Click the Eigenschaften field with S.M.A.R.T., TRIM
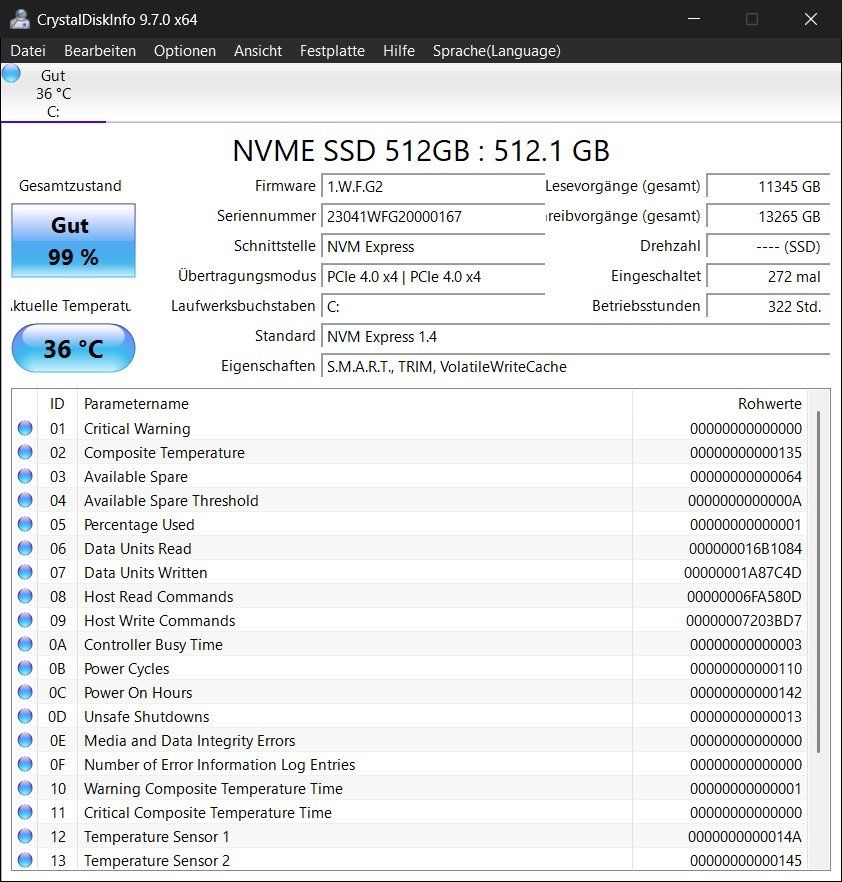842x882 pixels. click(x=575, y=366)
